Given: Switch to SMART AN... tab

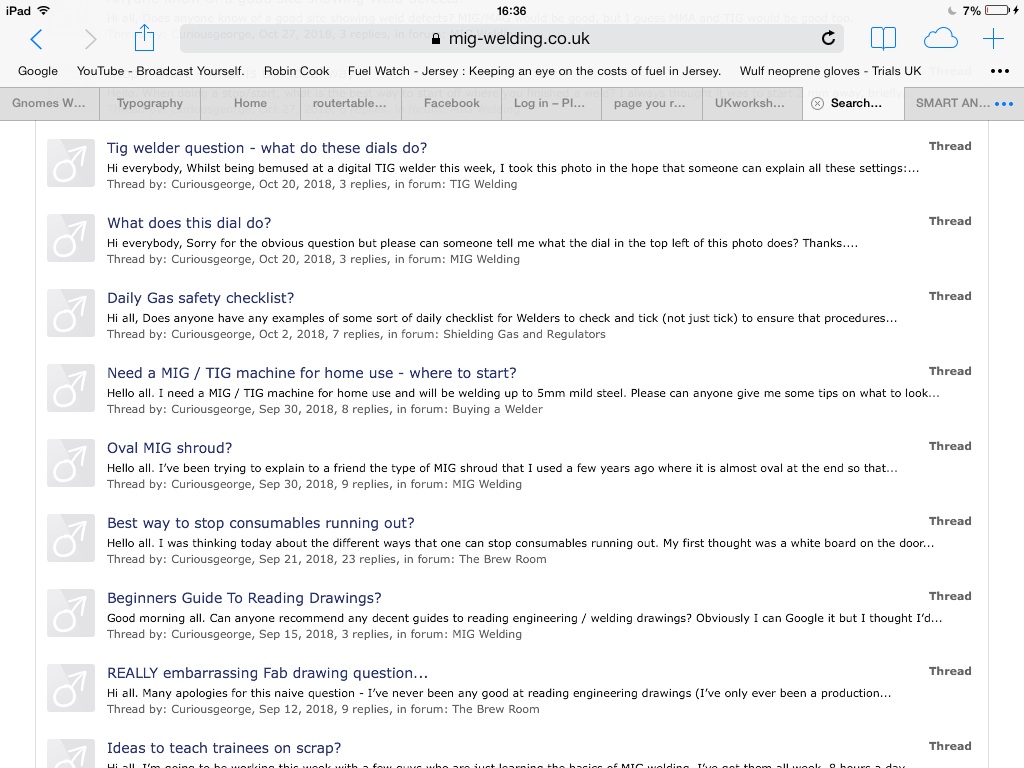Looking at the screenshot, I should pyautogui.click(x=952, y=103).
